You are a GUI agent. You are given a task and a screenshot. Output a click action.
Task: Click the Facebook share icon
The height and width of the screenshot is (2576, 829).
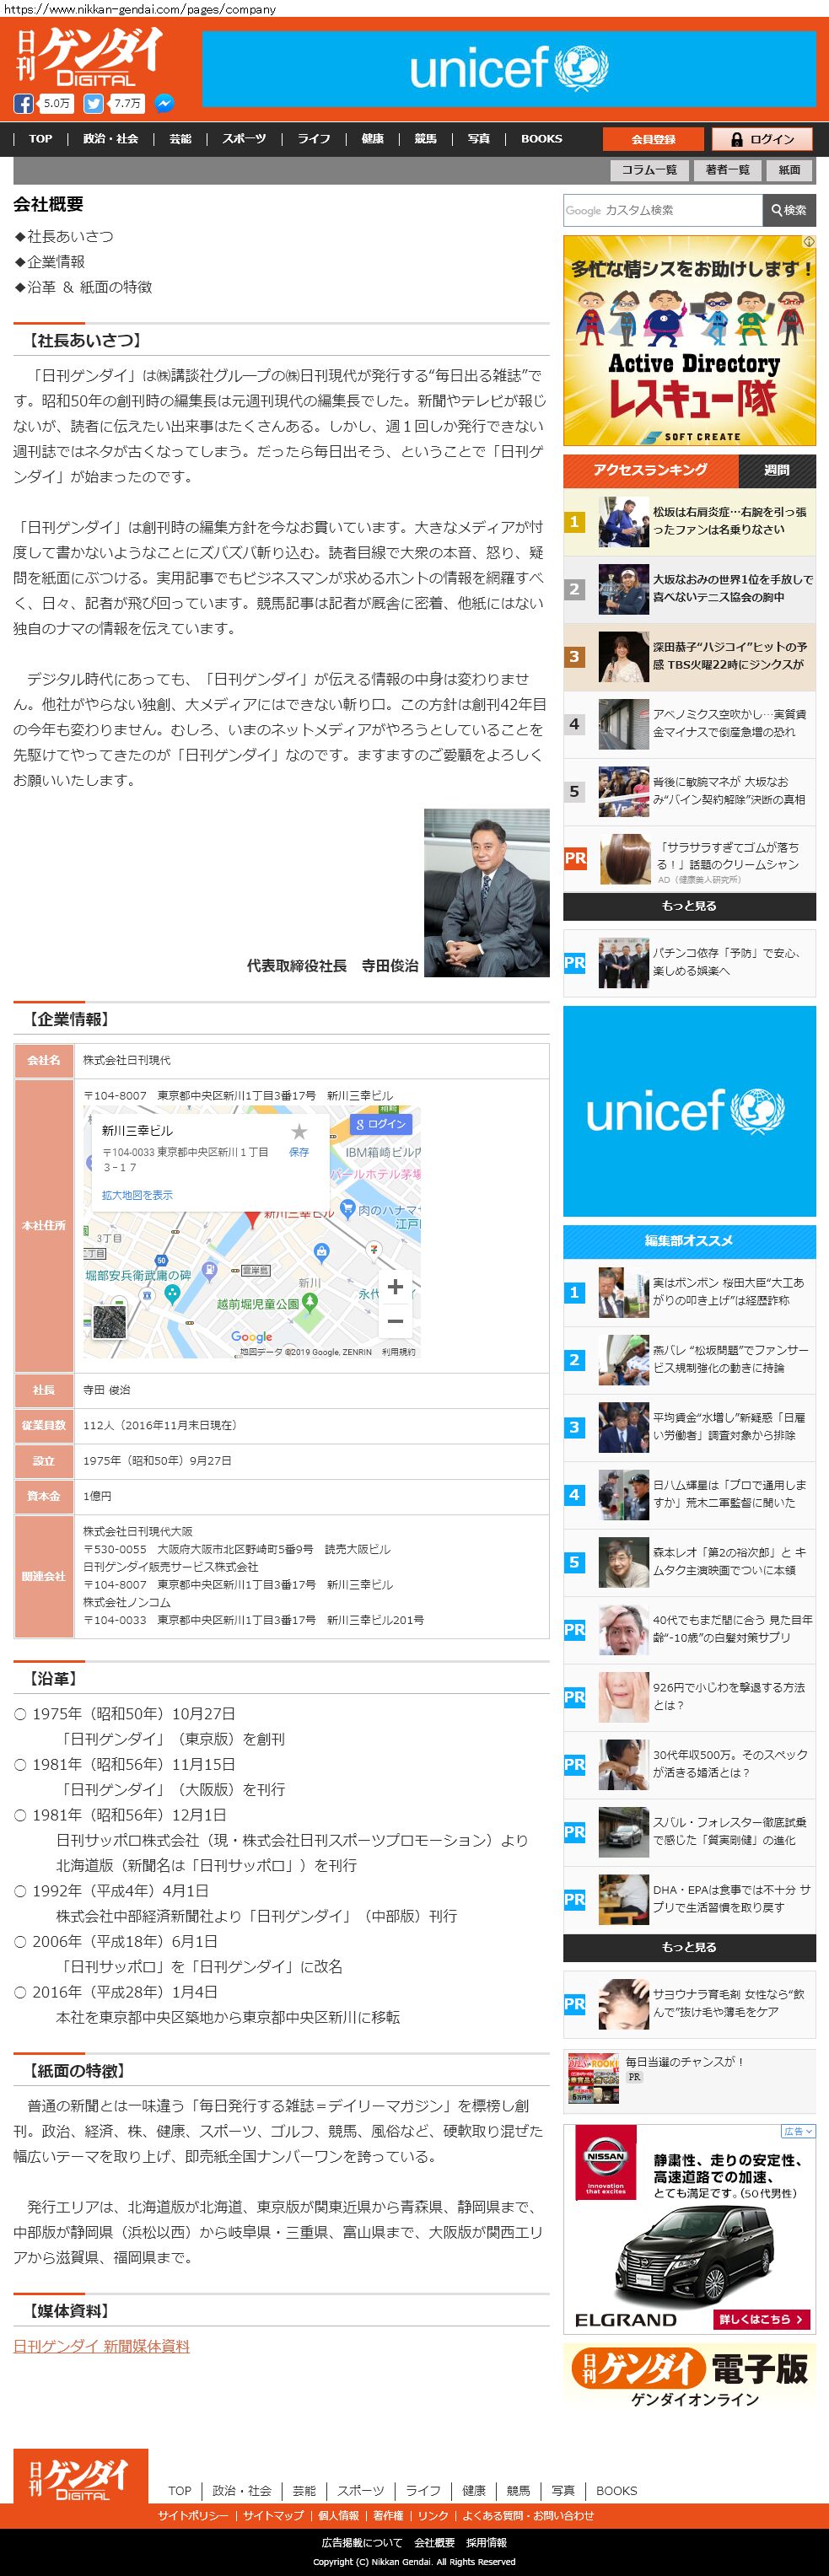pos(23,103)
